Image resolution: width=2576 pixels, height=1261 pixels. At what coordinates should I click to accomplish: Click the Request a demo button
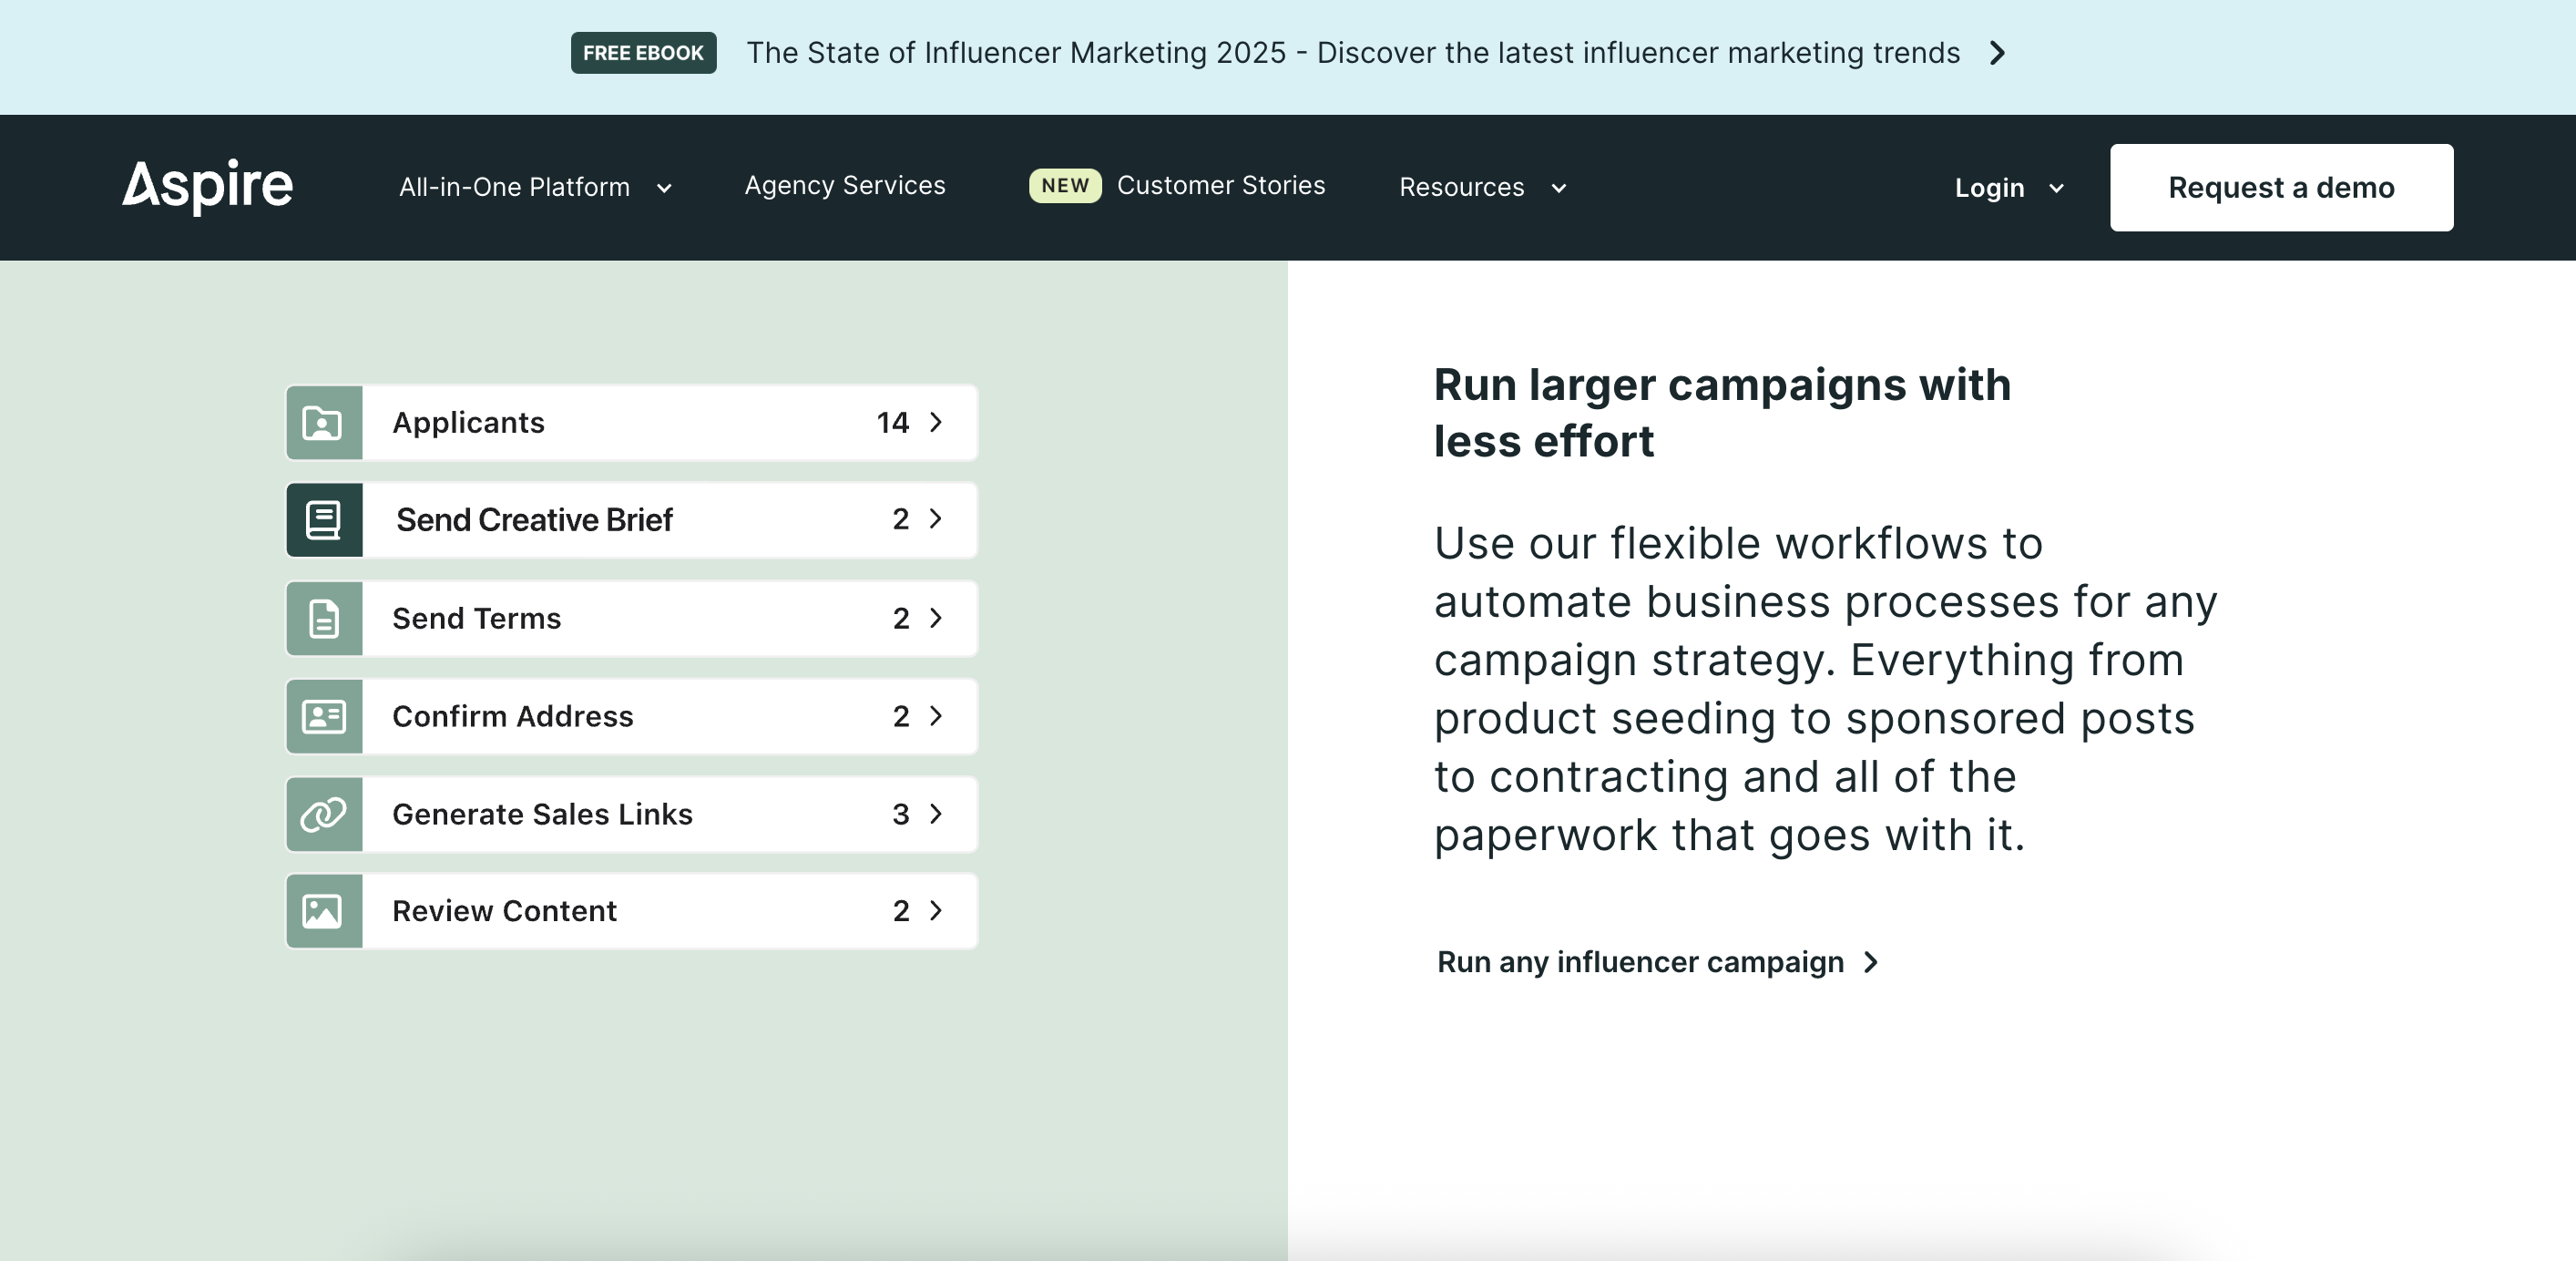(x=2280, y=188)
